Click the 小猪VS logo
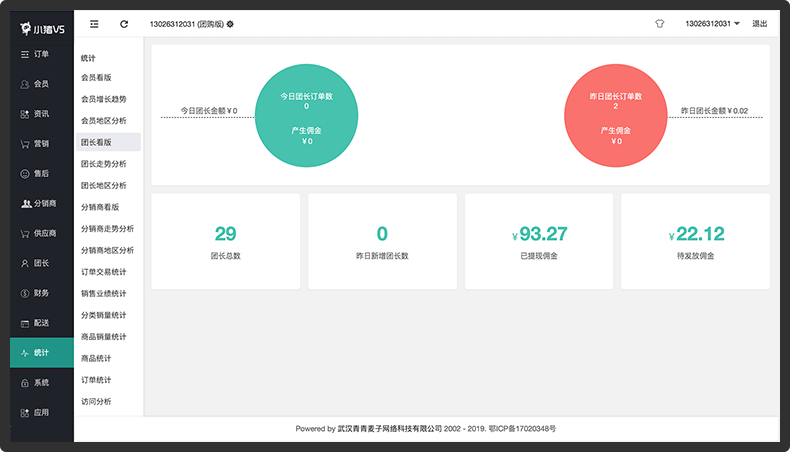 pos(42,29)
